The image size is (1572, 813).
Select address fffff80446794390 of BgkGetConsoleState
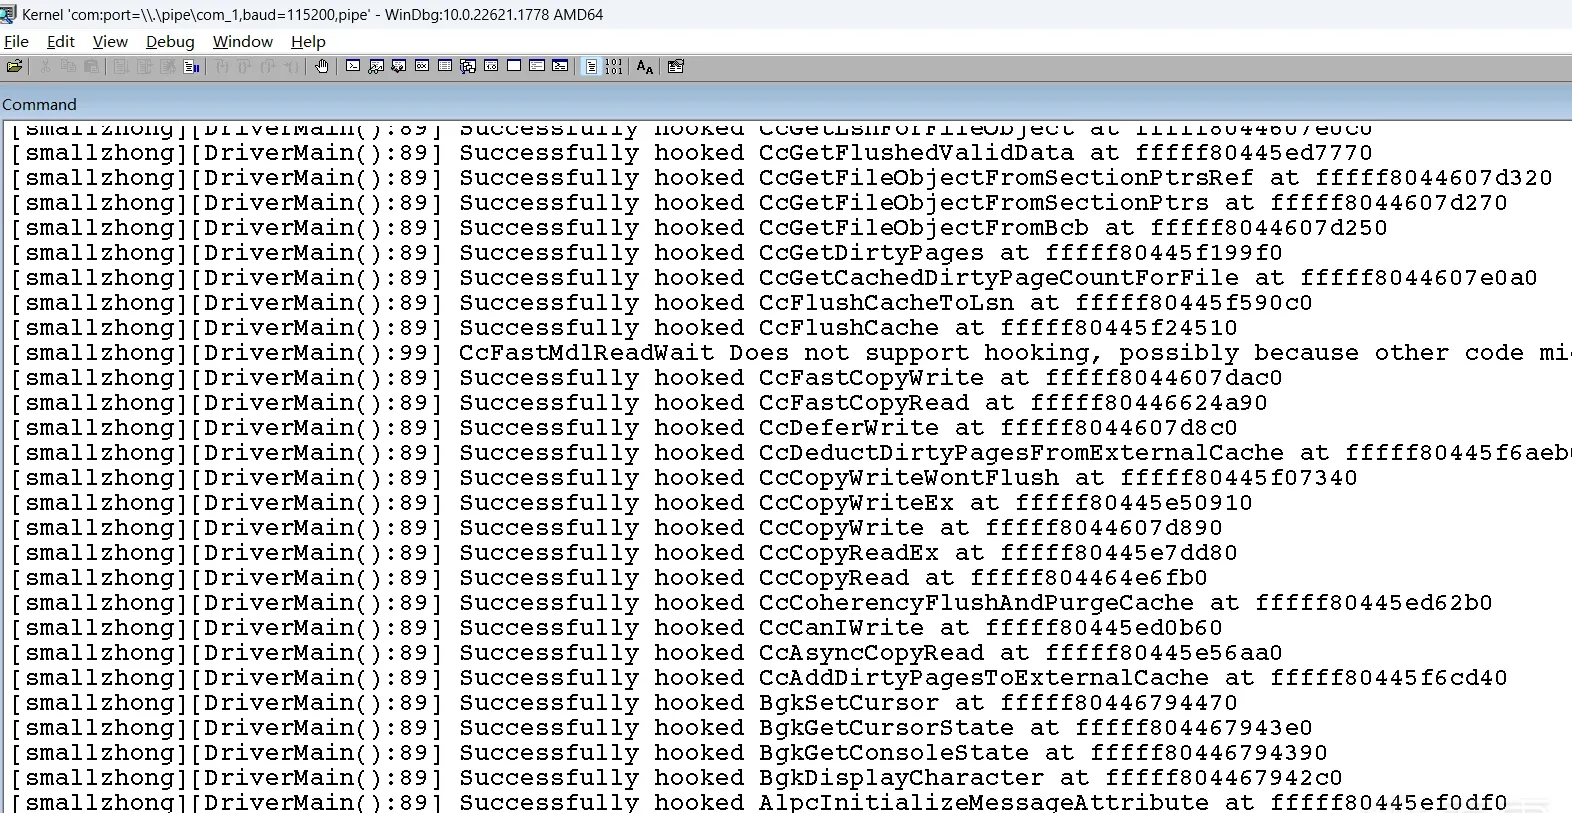(1209, 753)
